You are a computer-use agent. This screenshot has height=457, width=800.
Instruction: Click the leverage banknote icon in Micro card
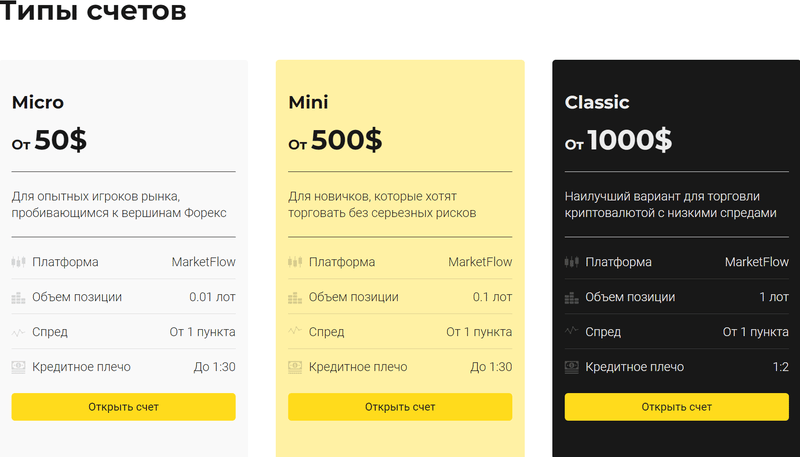(18, 367)
